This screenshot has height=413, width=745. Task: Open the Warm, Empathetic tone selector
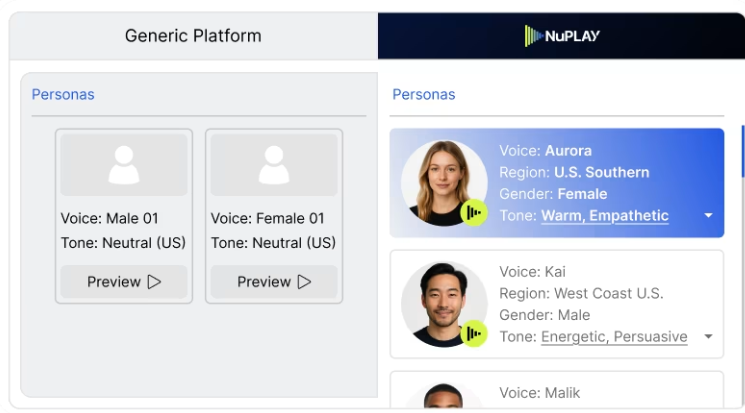[x=604, y=216]
